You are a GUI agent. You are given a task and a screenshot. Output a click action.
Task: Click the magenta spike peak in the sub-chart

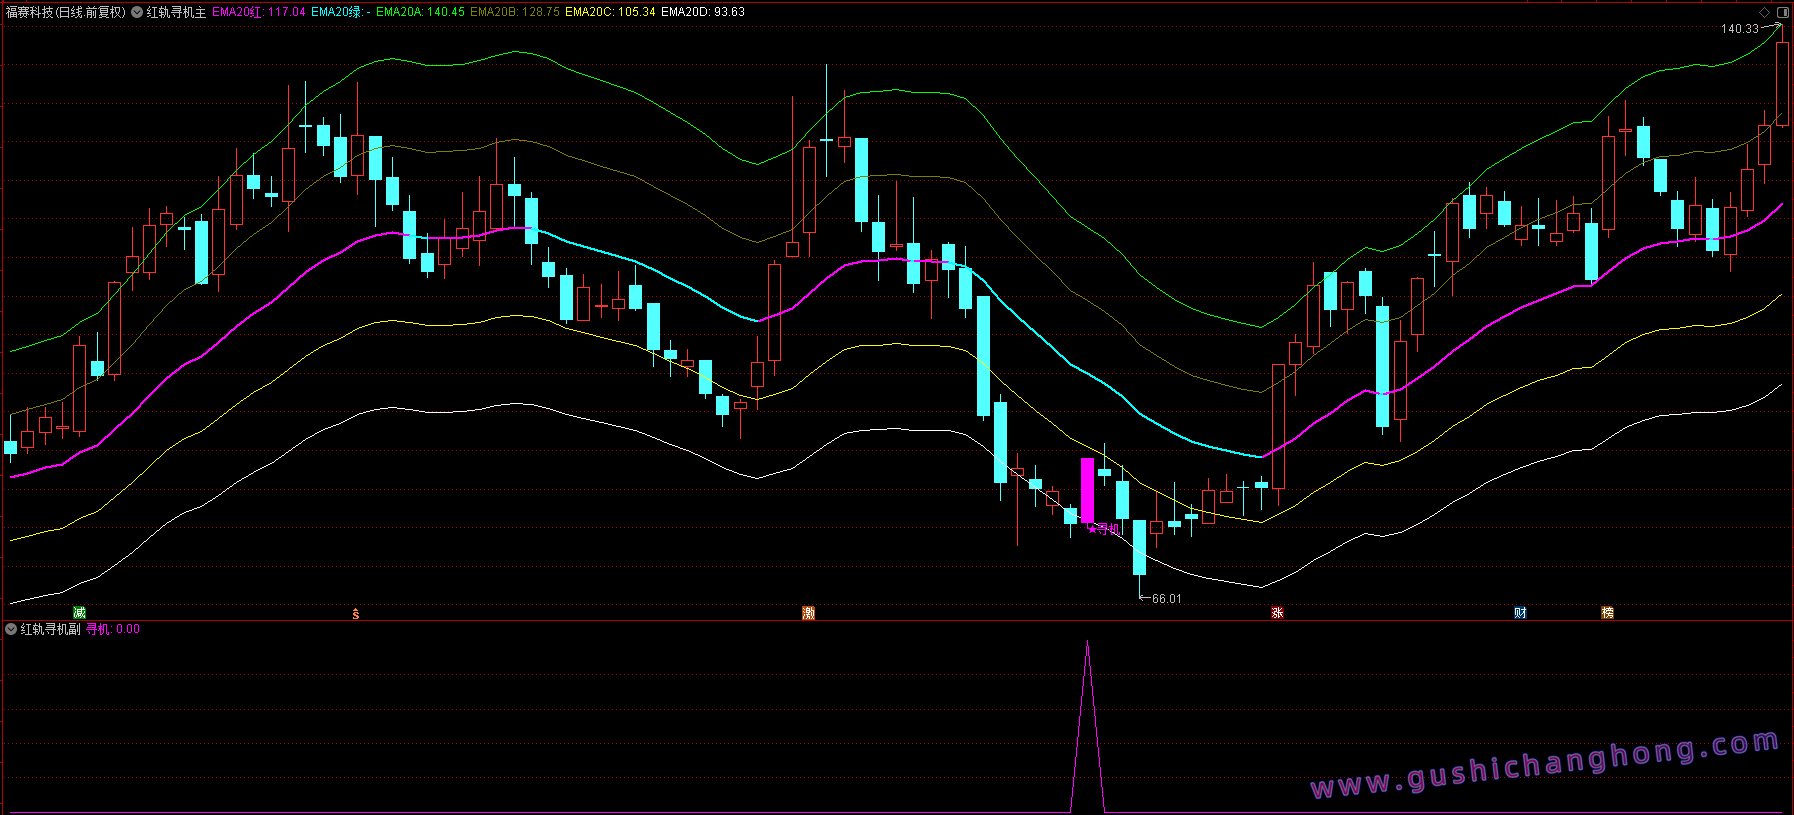1088,644
